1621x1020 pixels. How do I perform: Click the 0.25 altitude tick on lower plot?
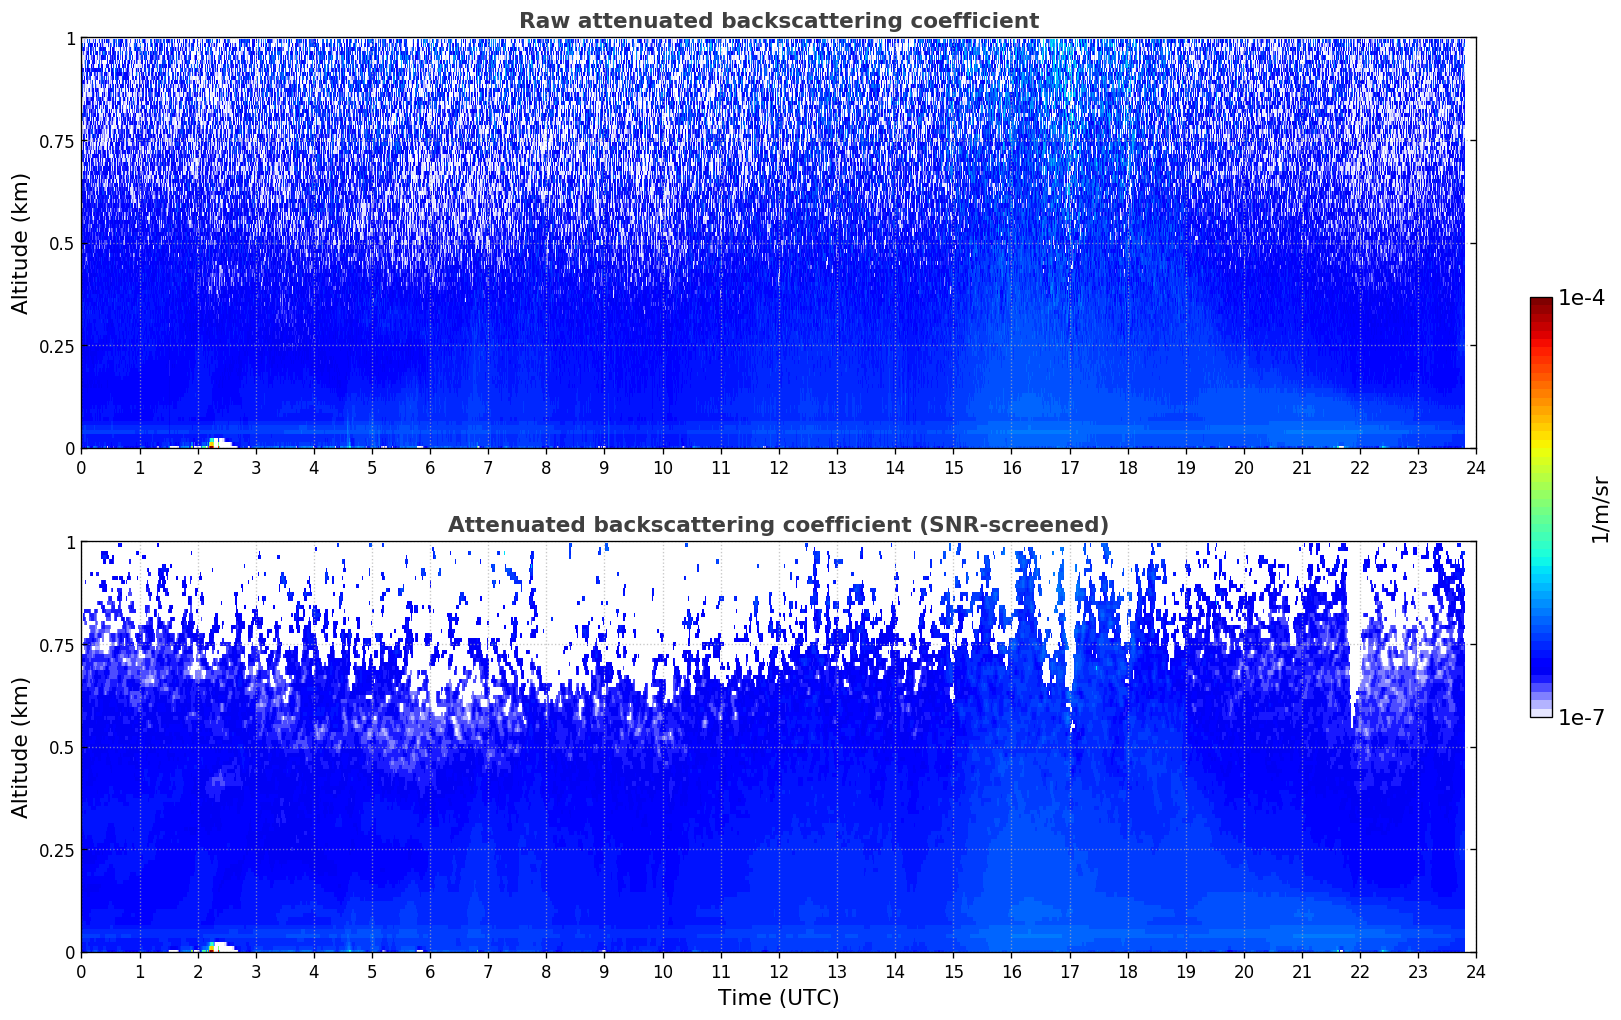tap(57, 850)
